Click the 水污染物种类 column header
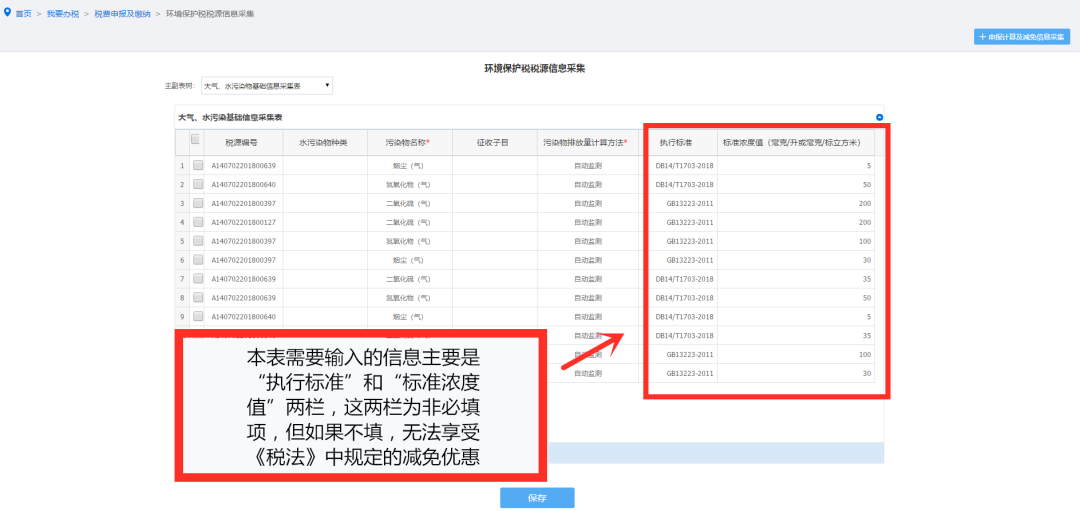The height and width of the screenshot is (511, 1080). click(x=323, y=143)
